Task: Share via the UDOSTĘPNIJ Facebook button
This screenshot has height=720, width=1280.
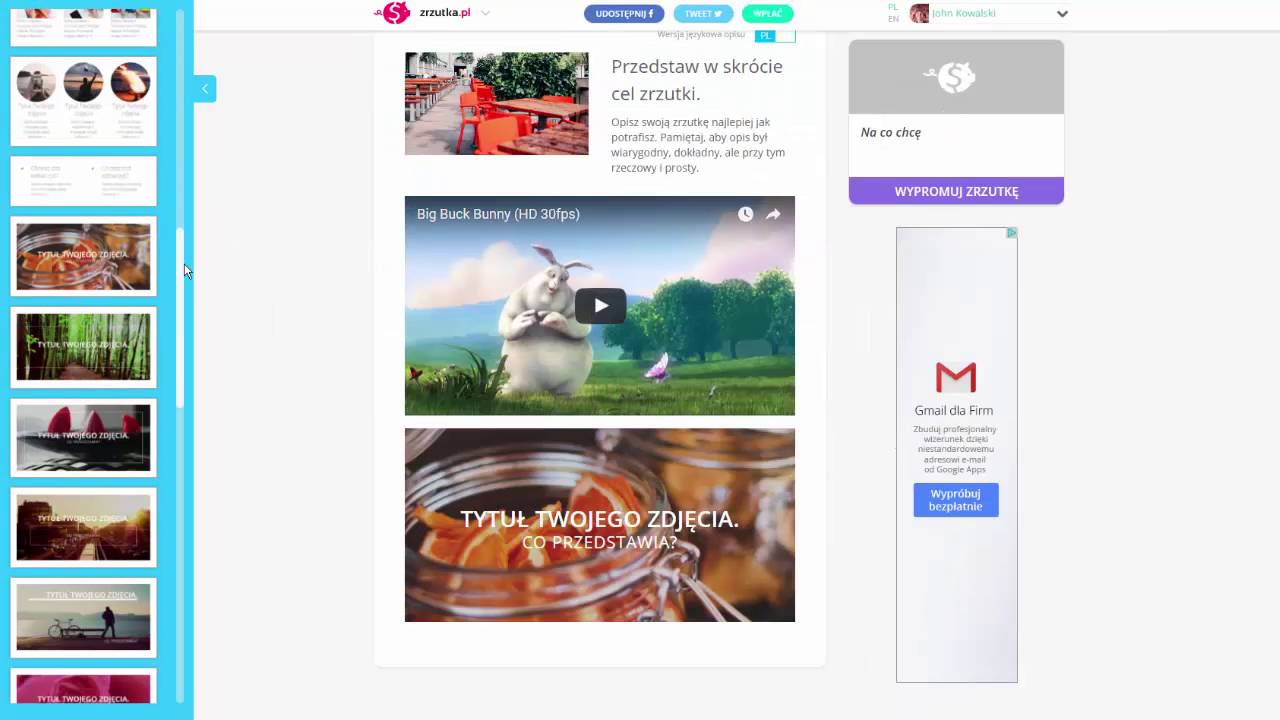Action: click(624, 14)
